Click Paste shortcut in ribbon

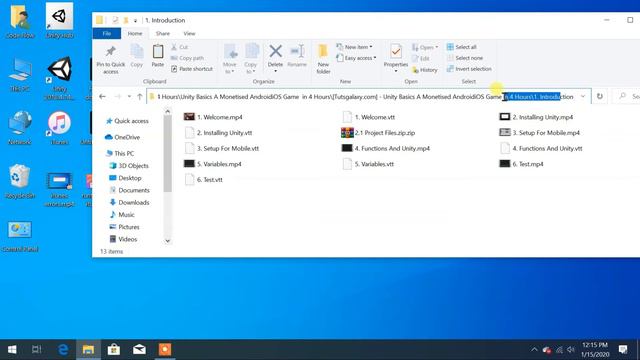[192, 69]
